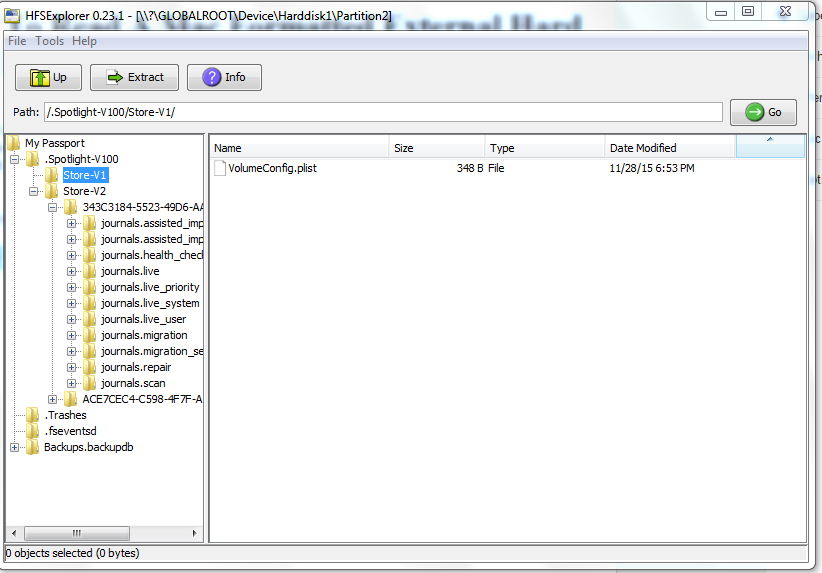Click the empty column header with sort arrow

point(770,146)
